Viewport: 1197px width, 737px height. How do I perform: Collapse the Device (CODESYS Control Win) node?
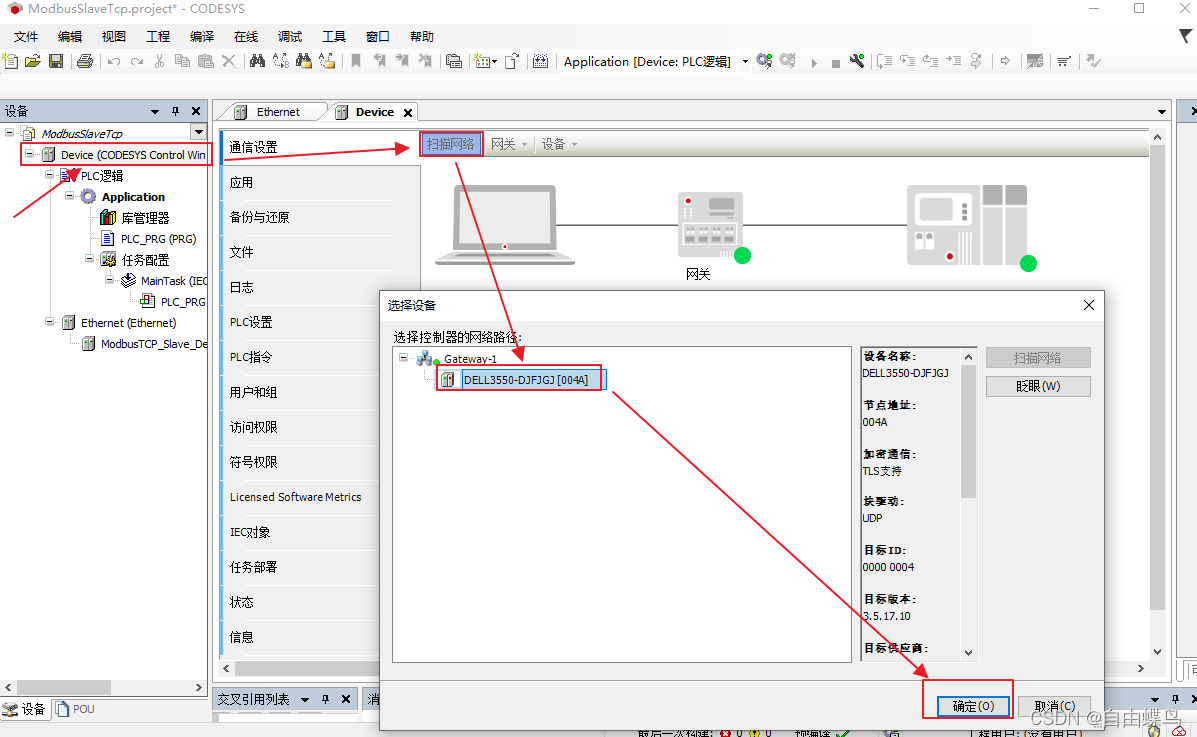click(30, 154)
